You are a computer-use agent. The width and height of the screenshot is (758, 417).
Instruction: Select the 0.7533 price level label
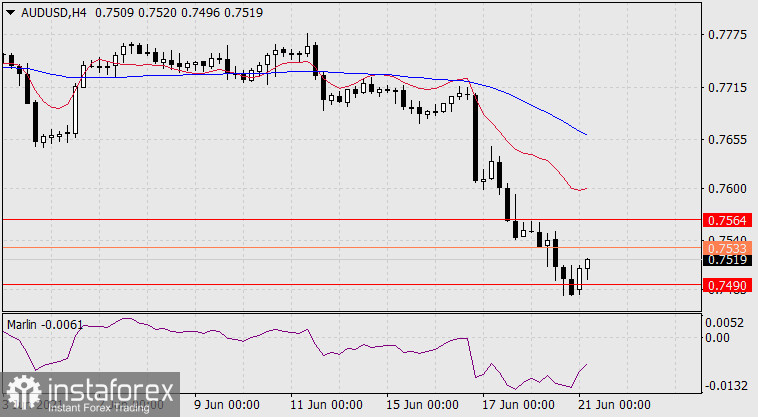(x=726, y=247)
